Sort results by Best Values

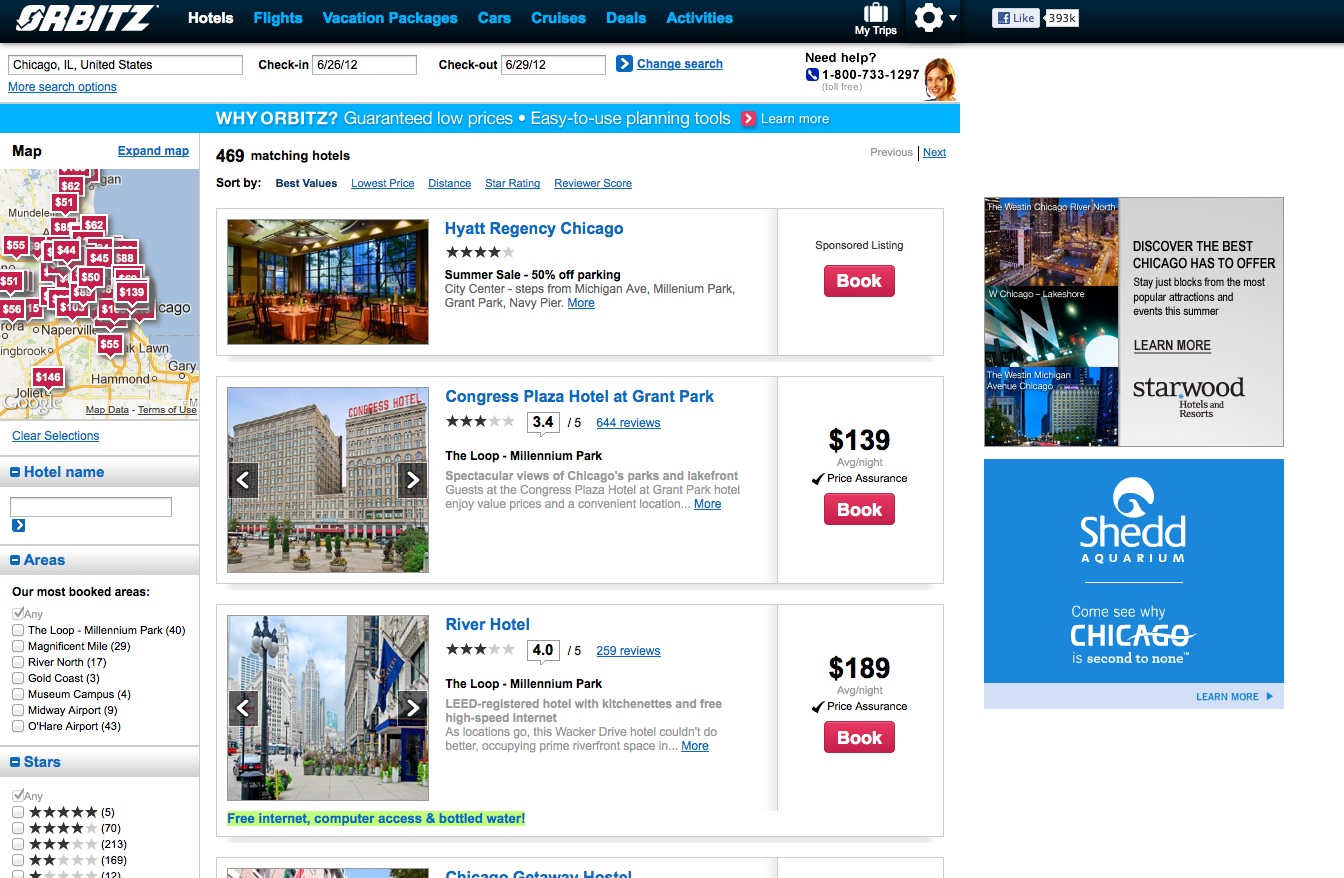click(306, 183)
